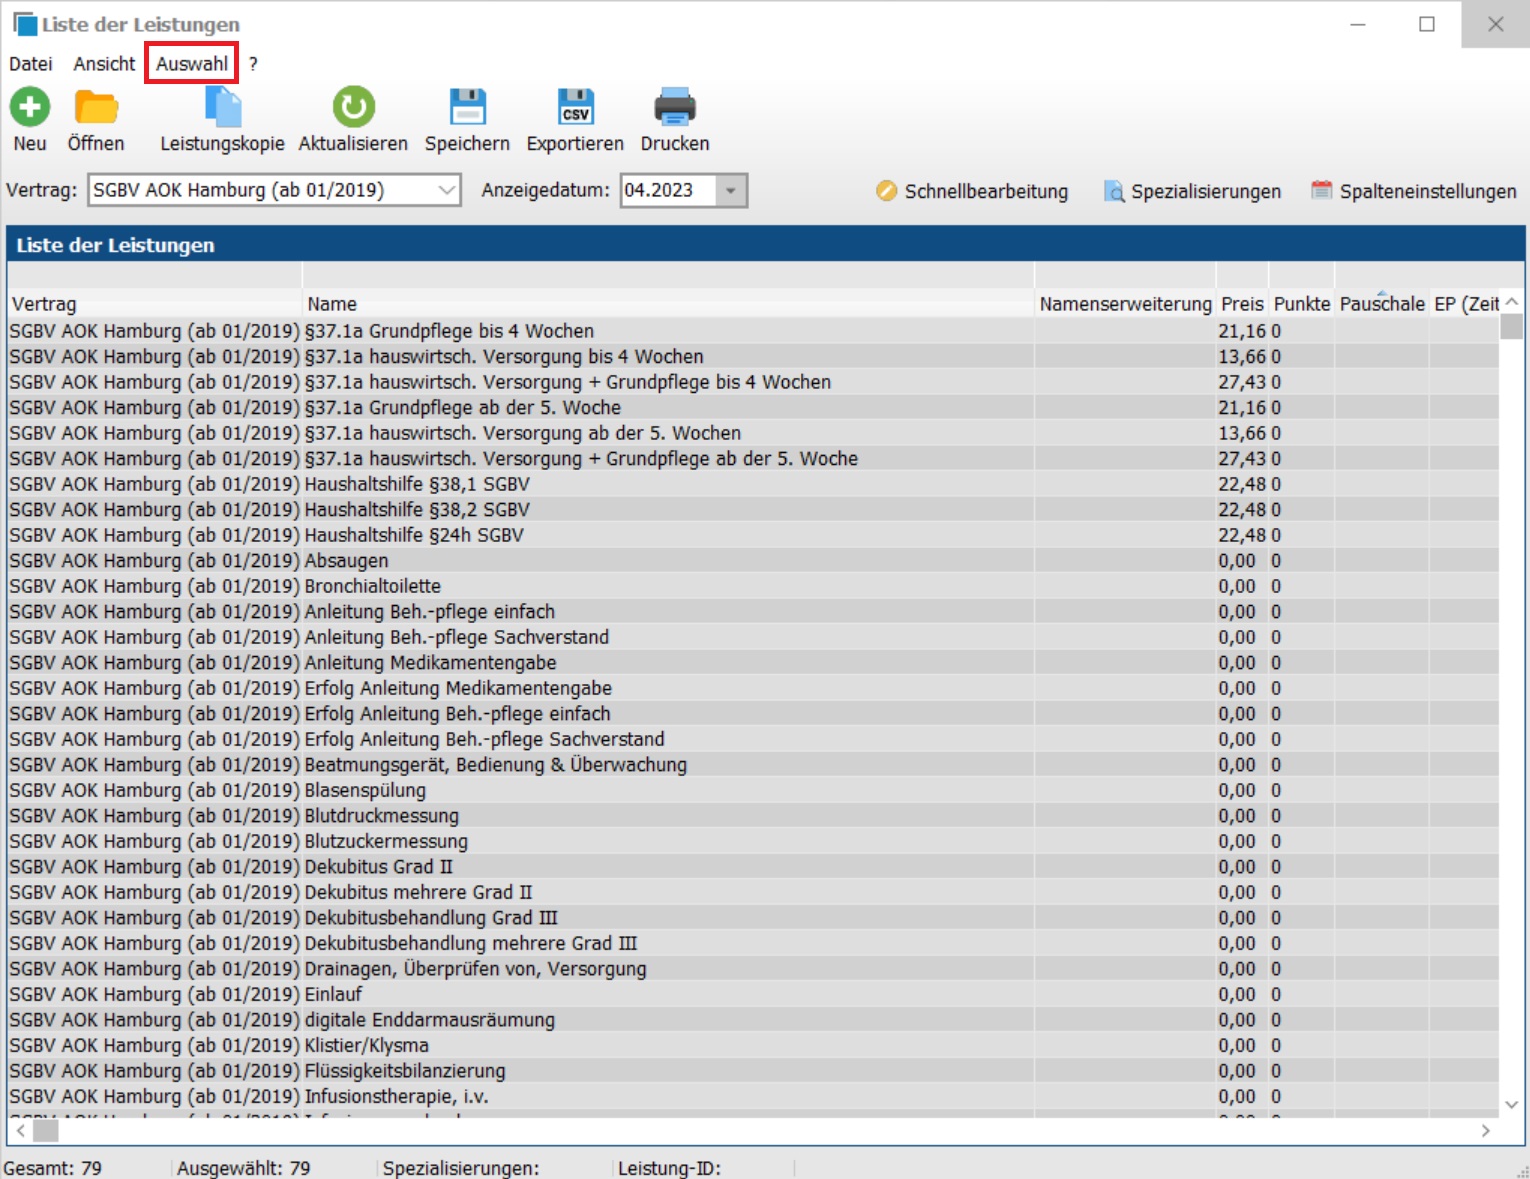This screenshot has width=1530, height=1179.
Task: Open Schnellbearbeitung quick edit
Action: pos(972,191)
